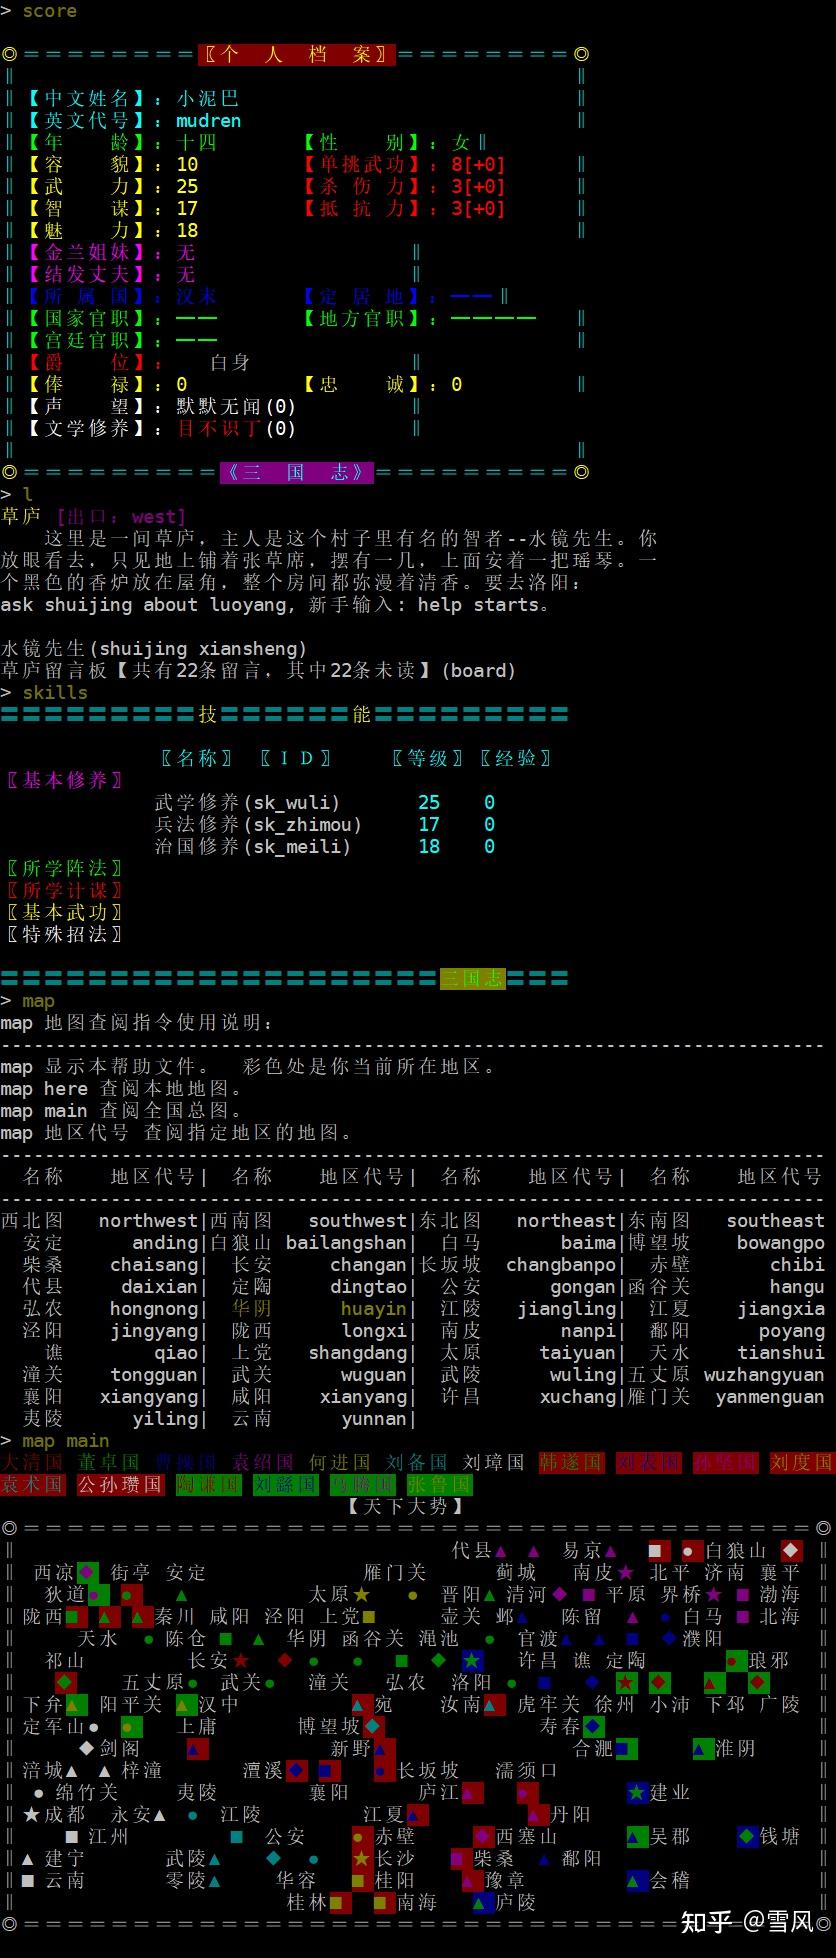Click the 何进国 legend entry
This screenshot has width=836, height=1958.
tap(340, 1462)
